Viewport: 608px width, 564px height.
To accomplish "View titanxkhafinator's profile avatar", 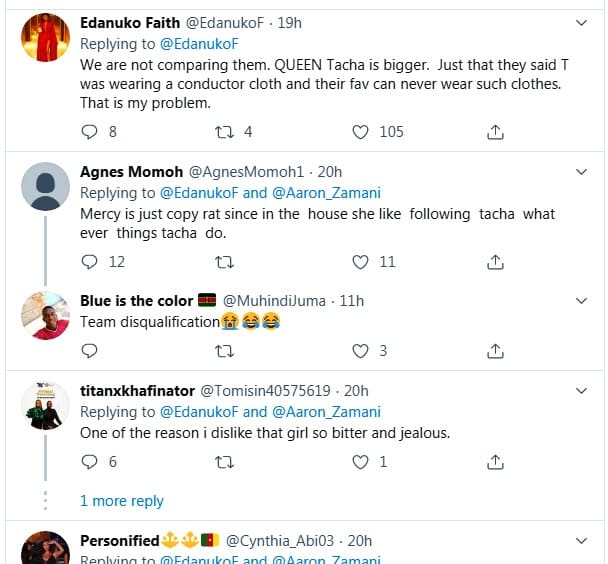I will click(x=45, y=407).
